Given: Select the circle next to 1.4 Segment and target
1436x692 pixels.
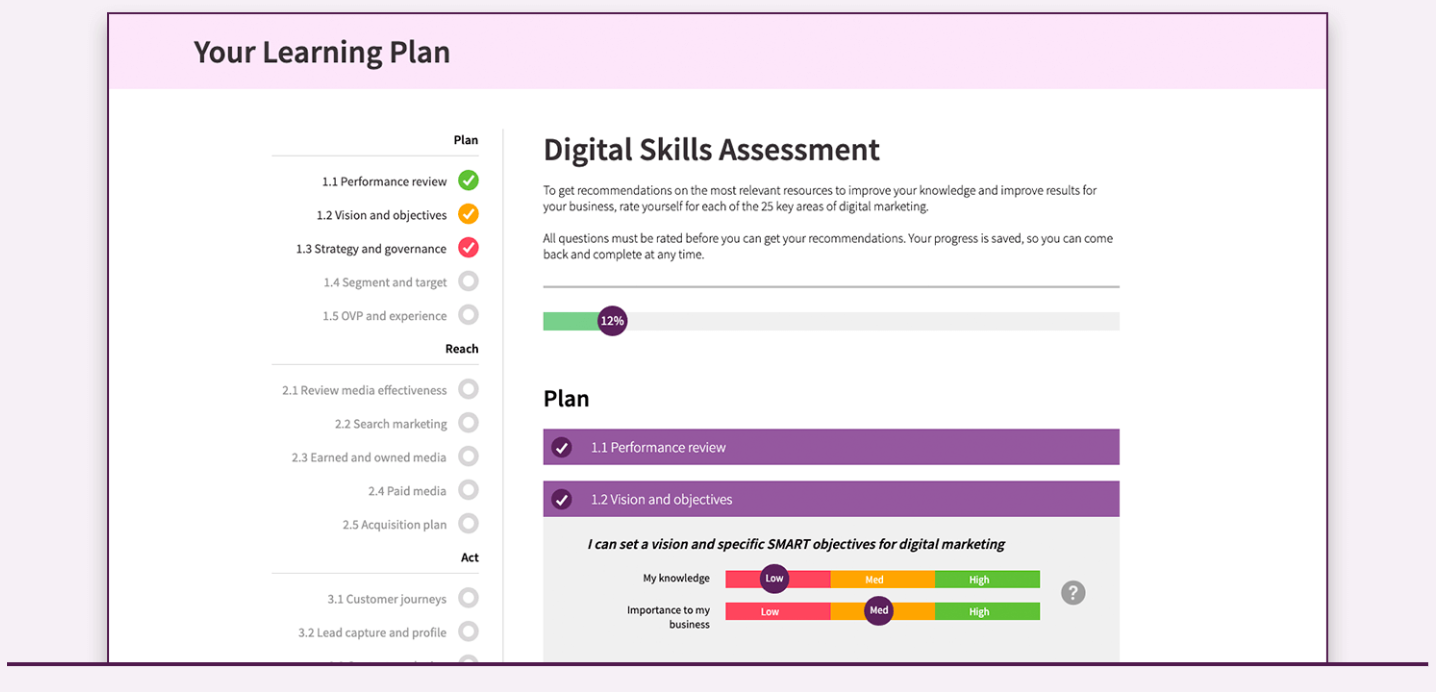Looking at the screenshot, I should [x=468, y=282].
